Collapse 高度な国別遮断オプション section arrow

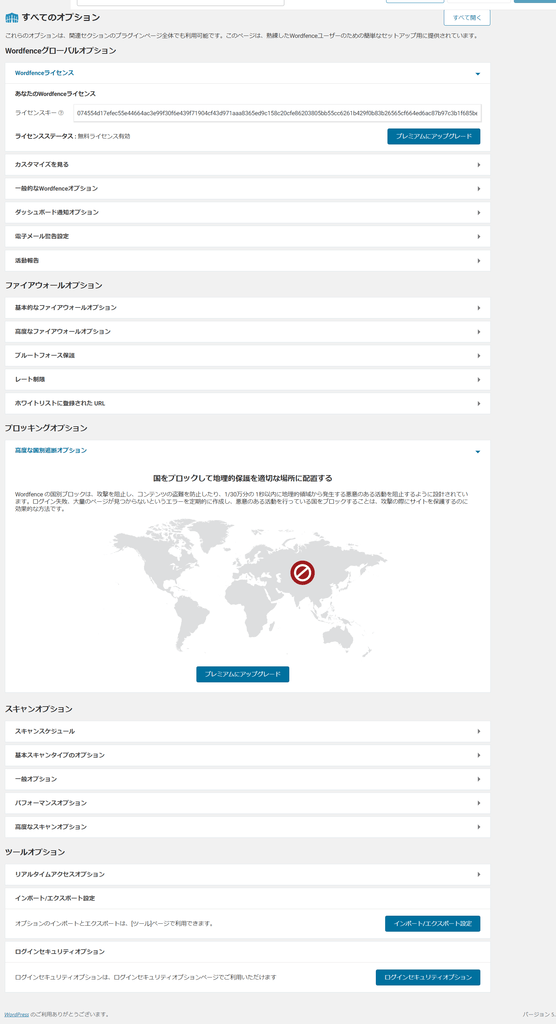[x=478, y=451]
